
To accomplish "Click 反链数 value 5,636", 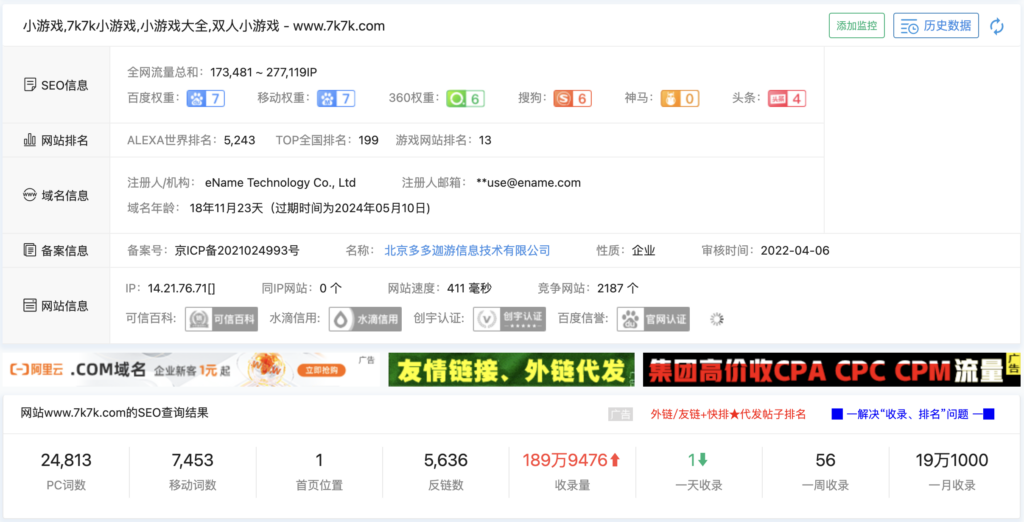I will [445, 461].
